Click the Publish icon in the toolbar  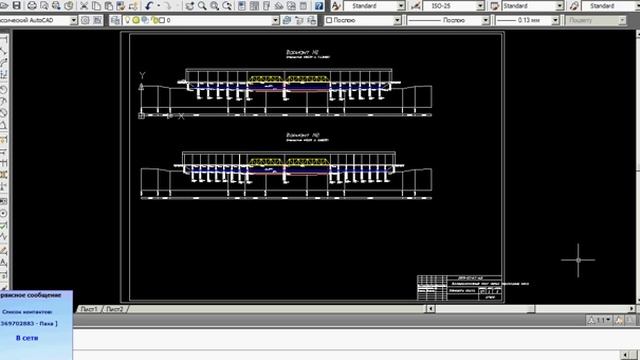(56, 6)
